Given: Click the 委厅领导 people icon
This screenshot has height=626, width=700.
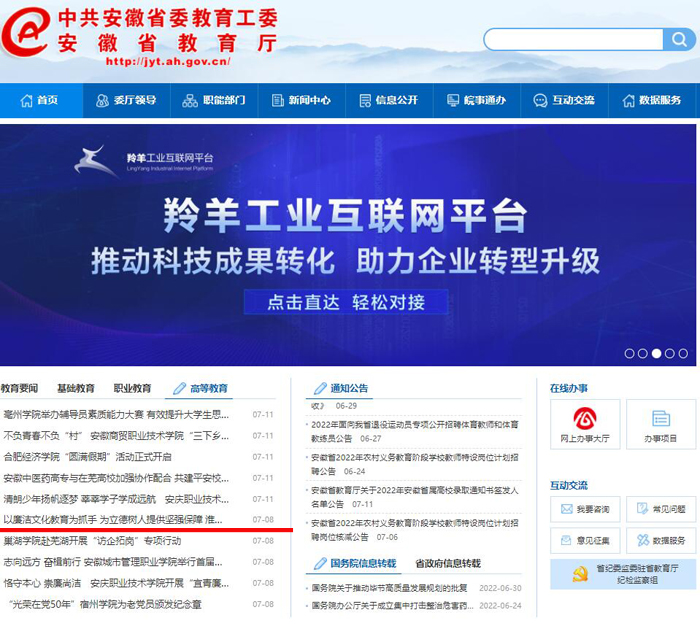Looking at the screenshot, I should 103,100.
